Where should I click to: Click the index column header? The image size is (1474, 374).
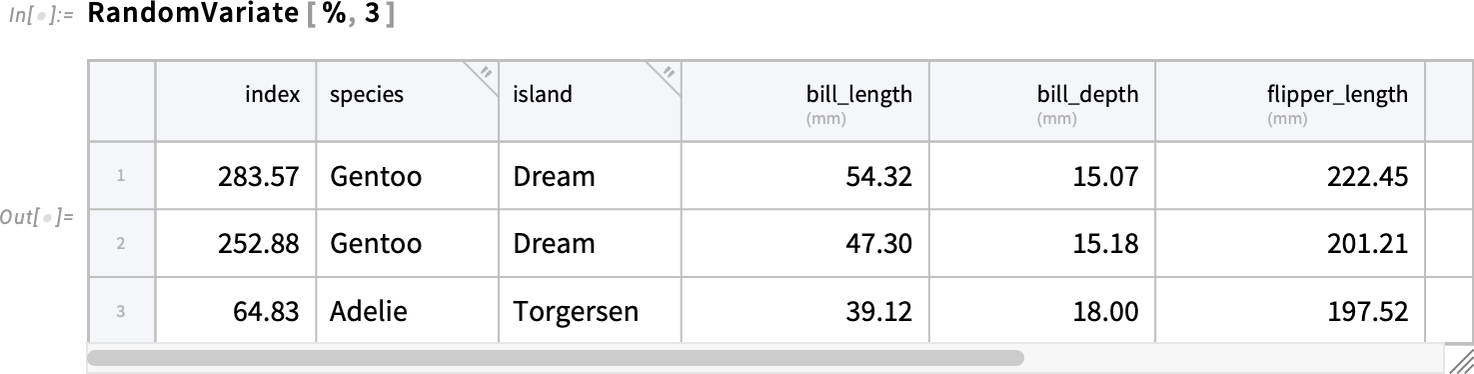click(x=236, y=102)
